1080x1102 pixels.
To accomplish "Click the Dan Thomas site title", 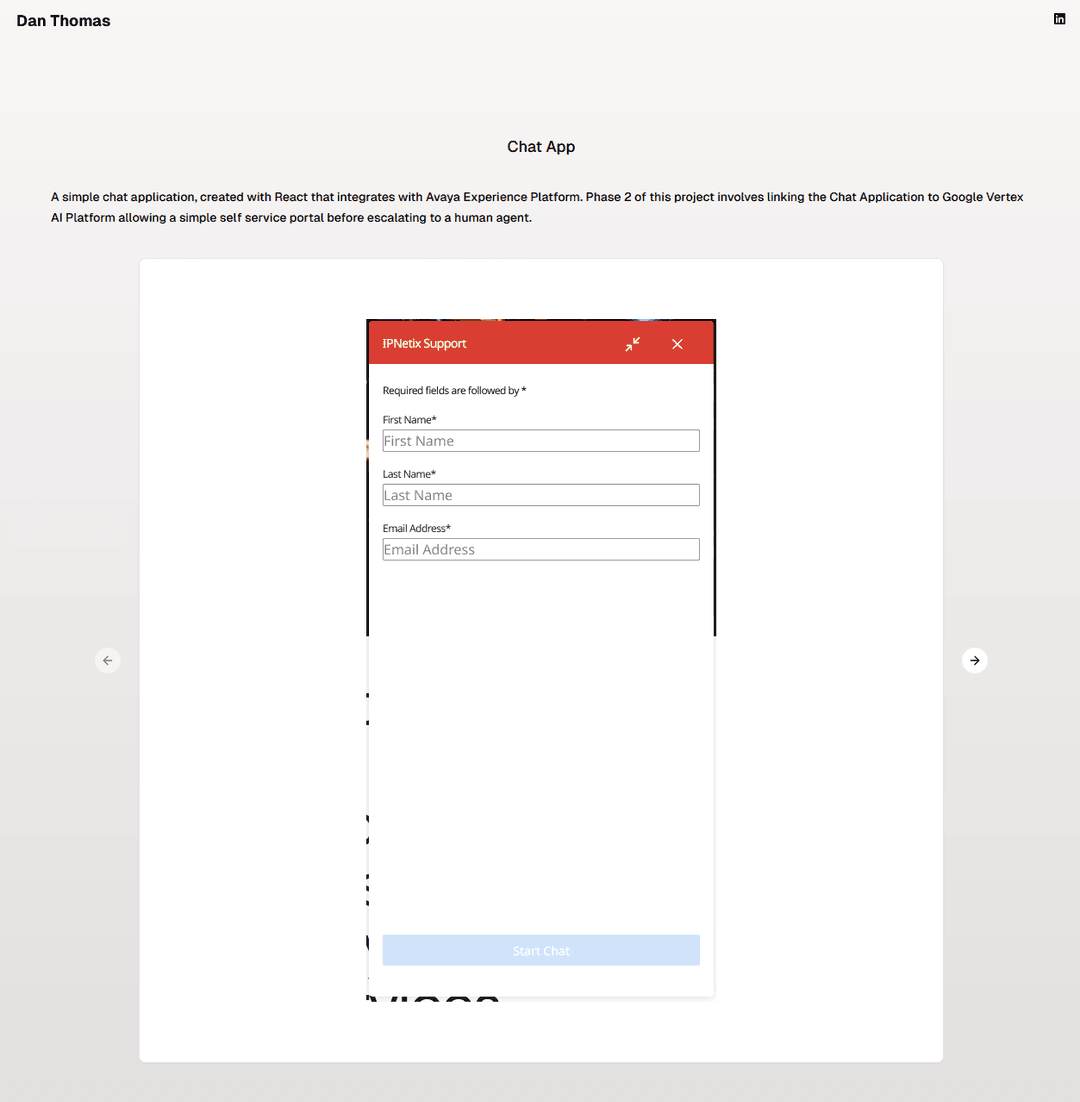I will click(63, 20).
